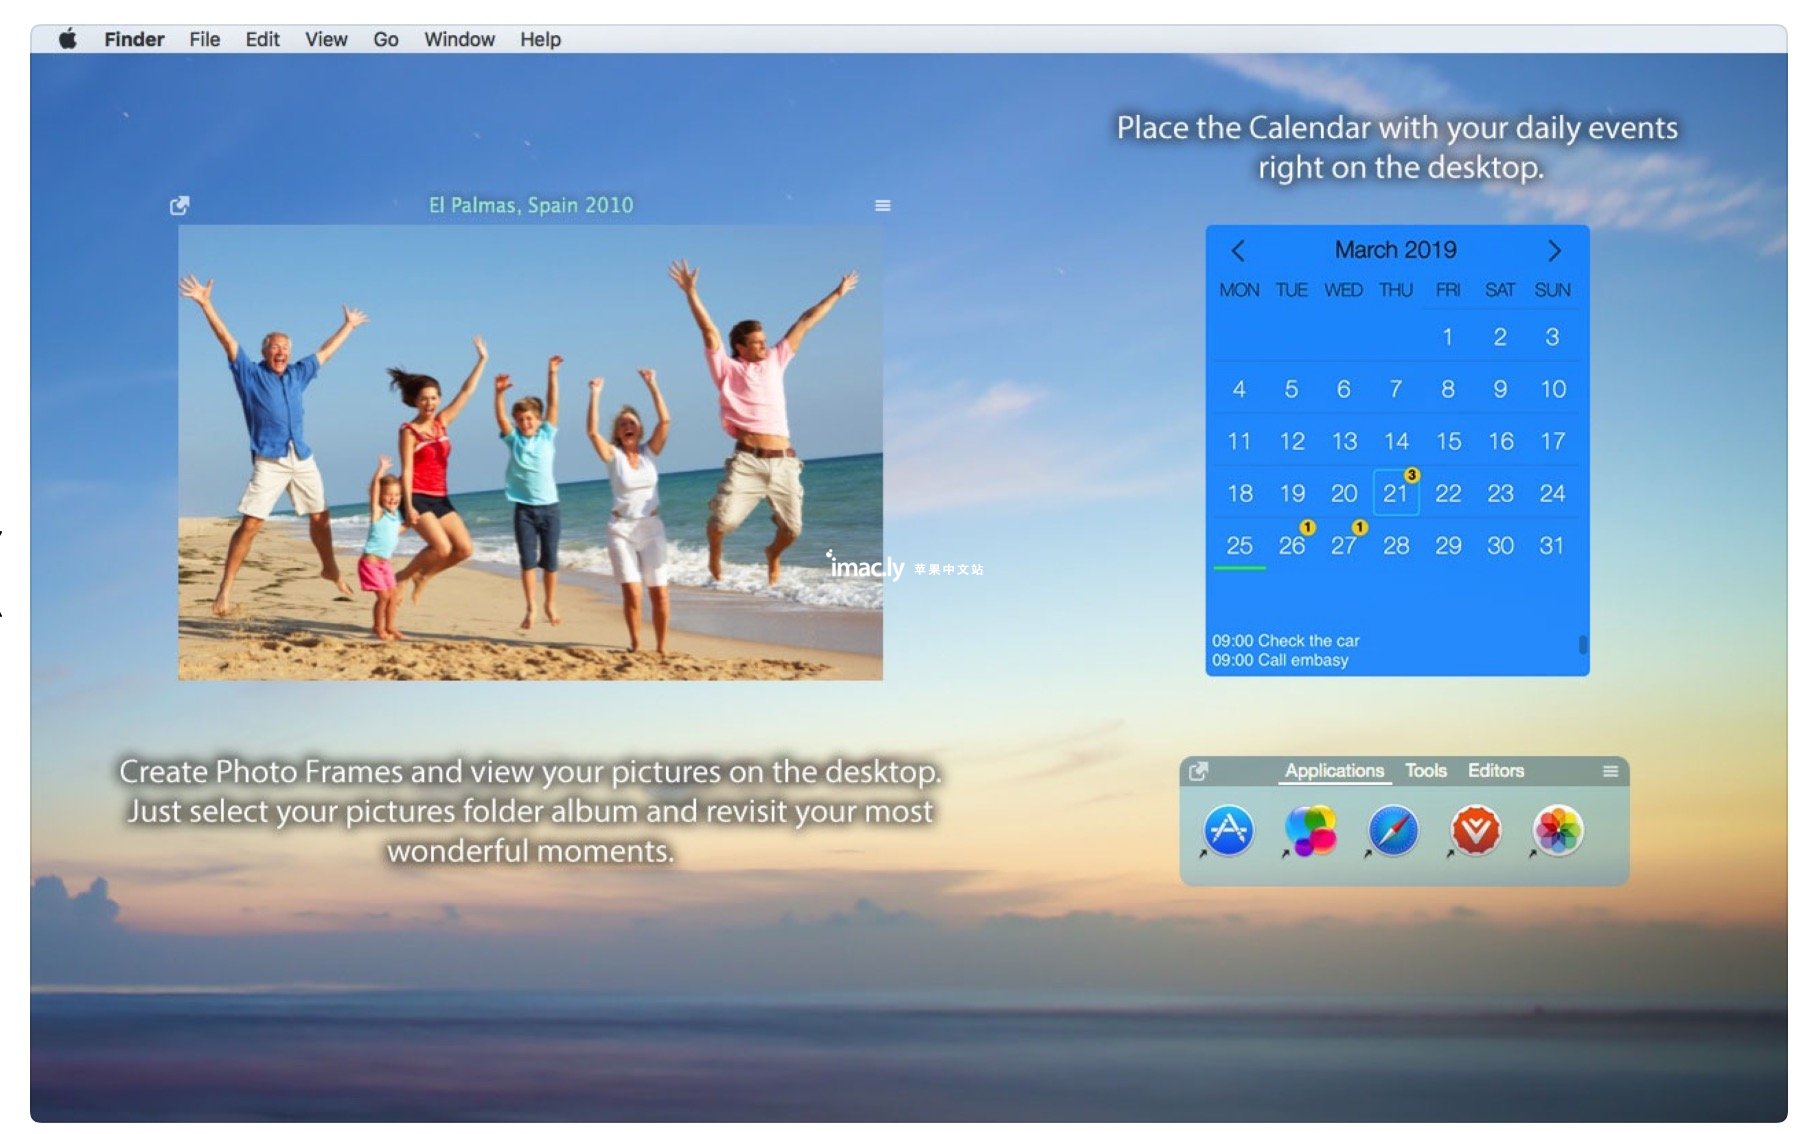1810x1134 pixels.
Task: Launch the colorful Game Center icon
Action: 1310,830
